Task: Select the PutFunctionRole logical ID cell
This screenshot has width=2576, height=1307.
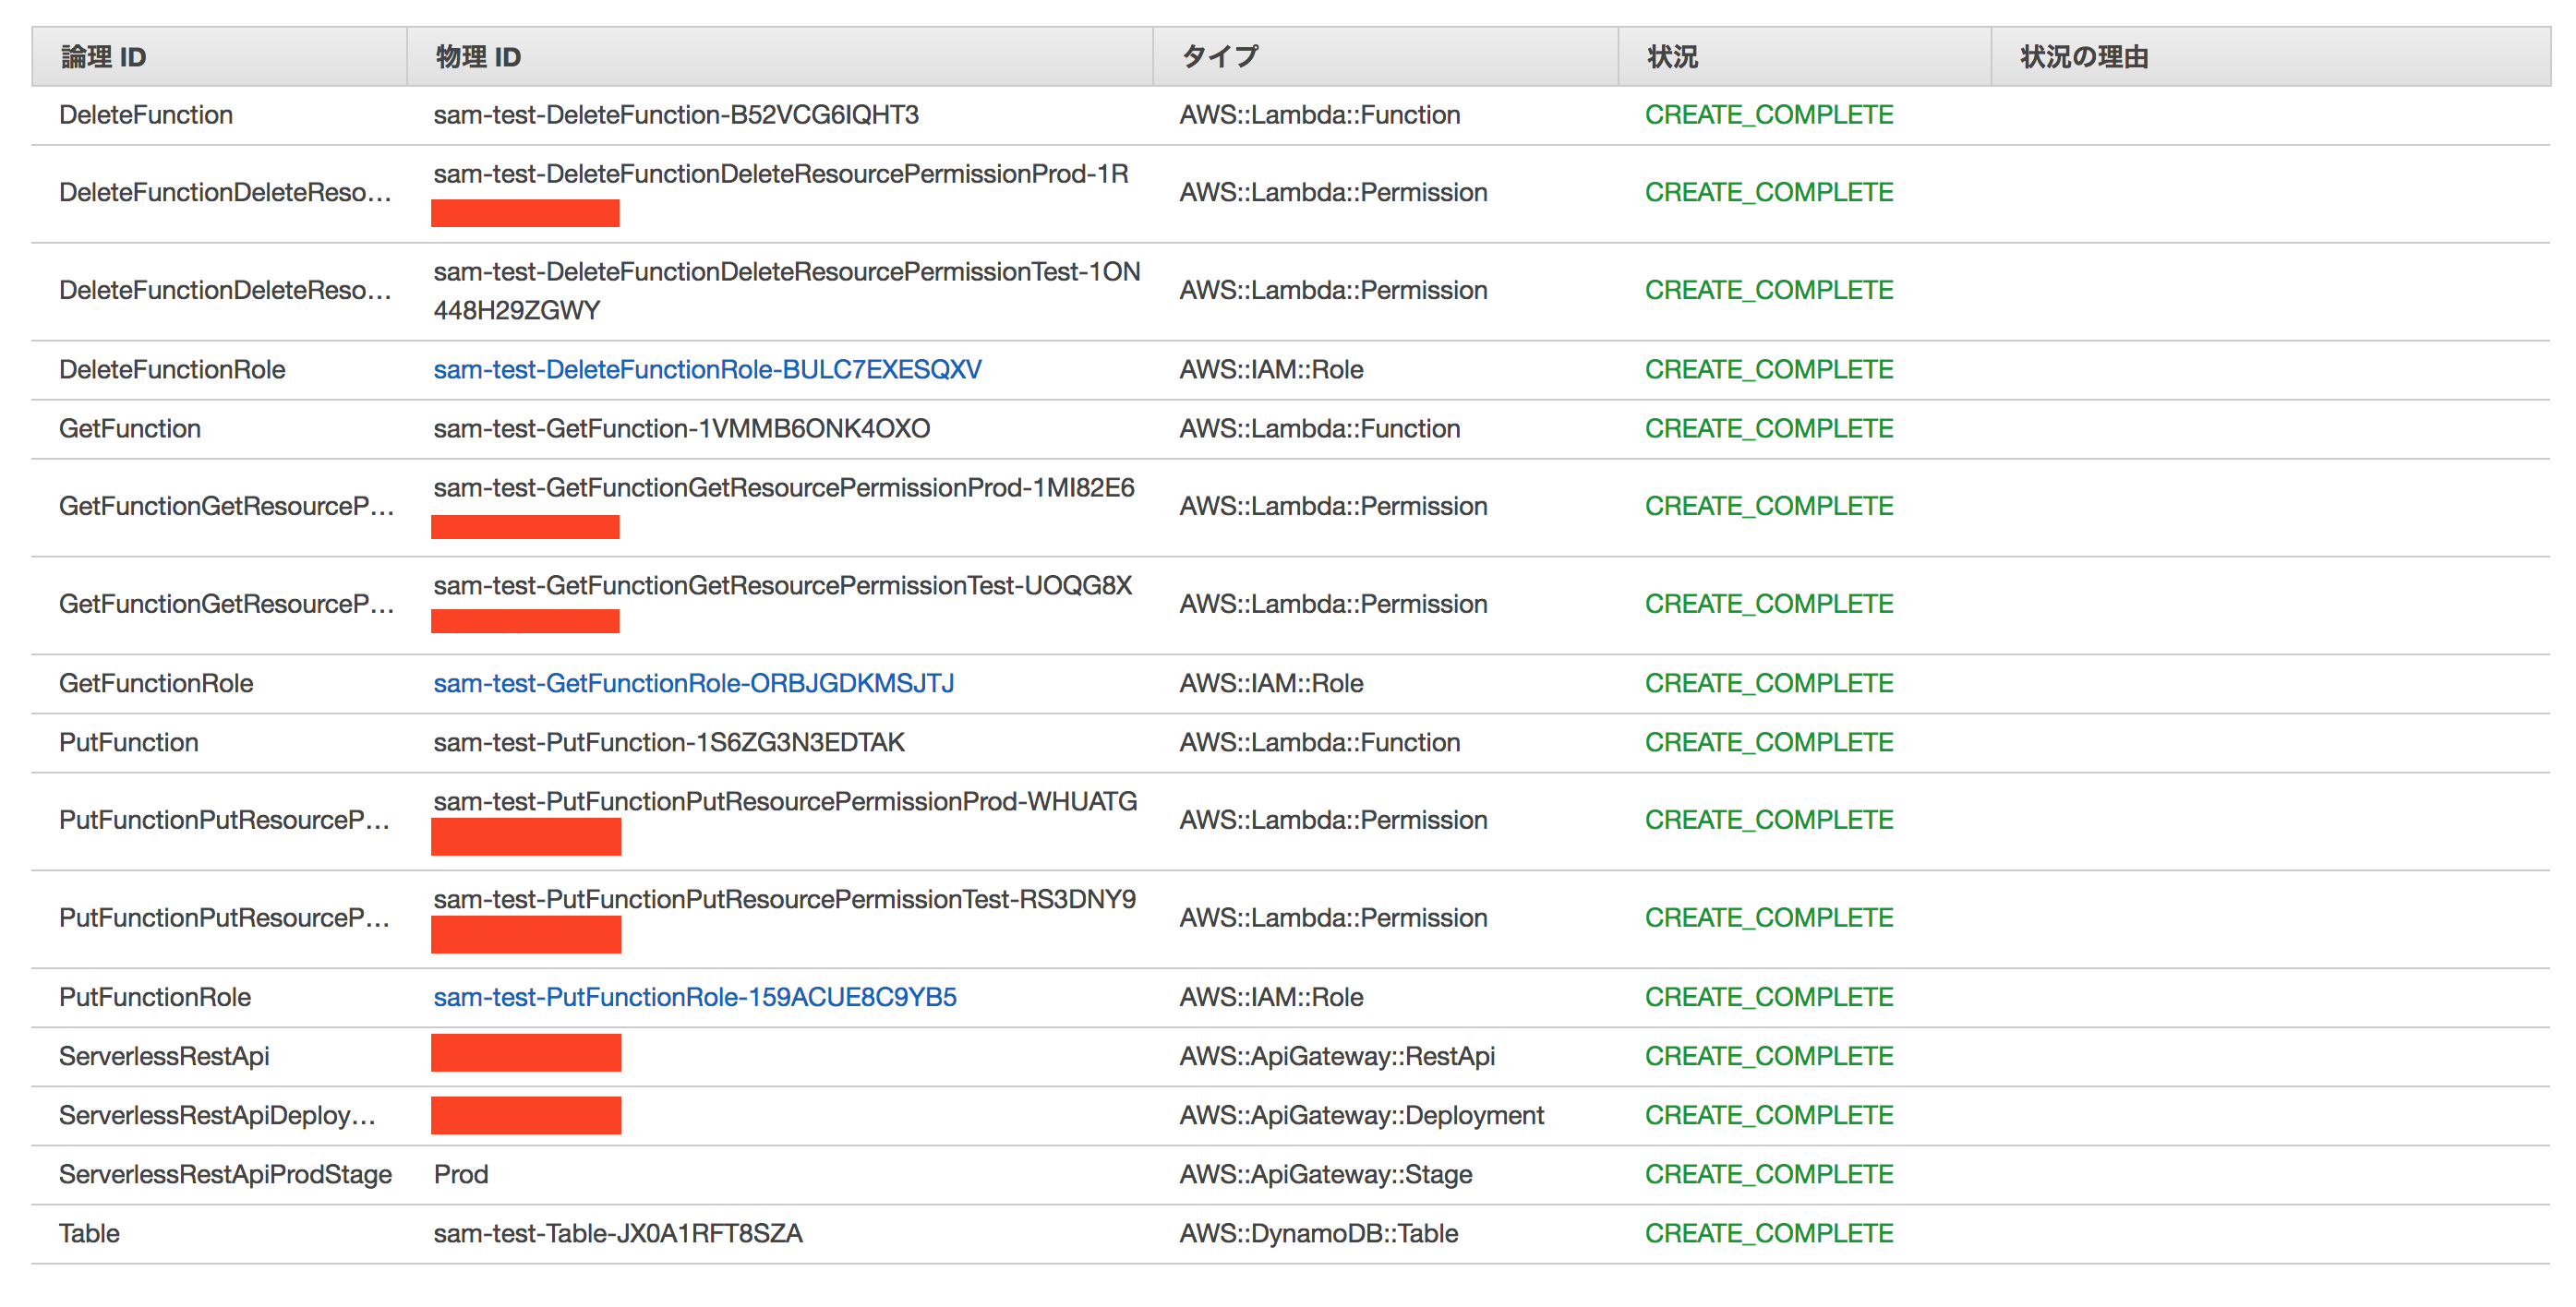Action: [x=155, y=998]
